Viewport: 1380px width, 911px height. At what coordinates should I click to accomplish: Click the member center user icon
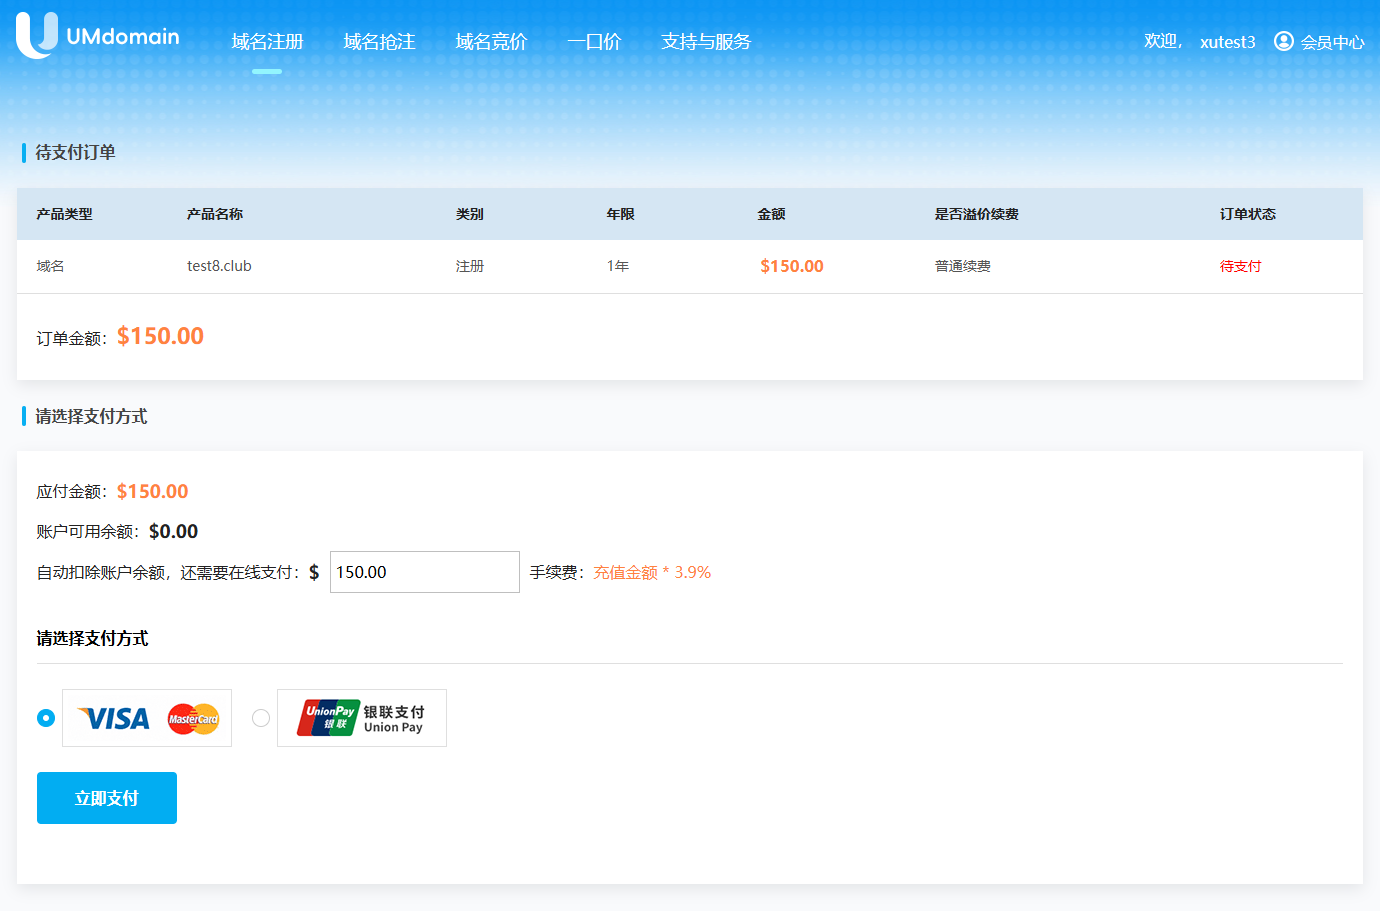(x=1283, y=41)
